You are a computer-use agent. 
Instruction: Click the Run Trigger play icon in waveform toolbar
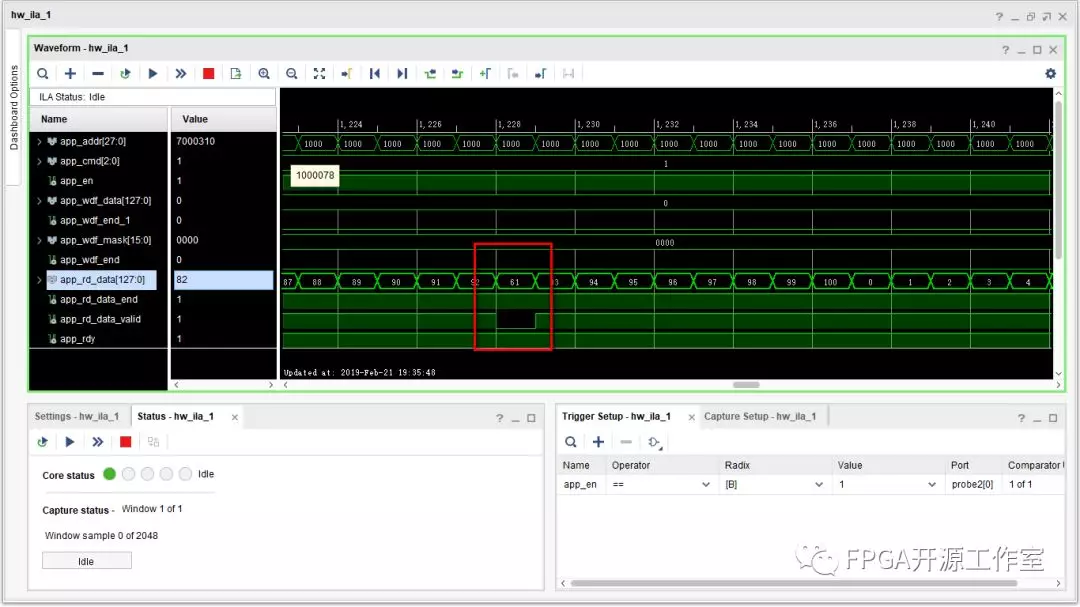(x=153, y=73)
